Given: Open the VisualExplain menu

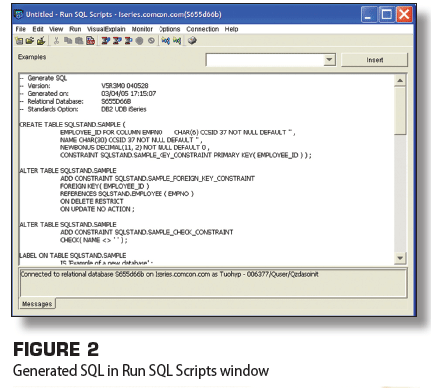Looking at the screenshot, I should [x=106, y=29].
